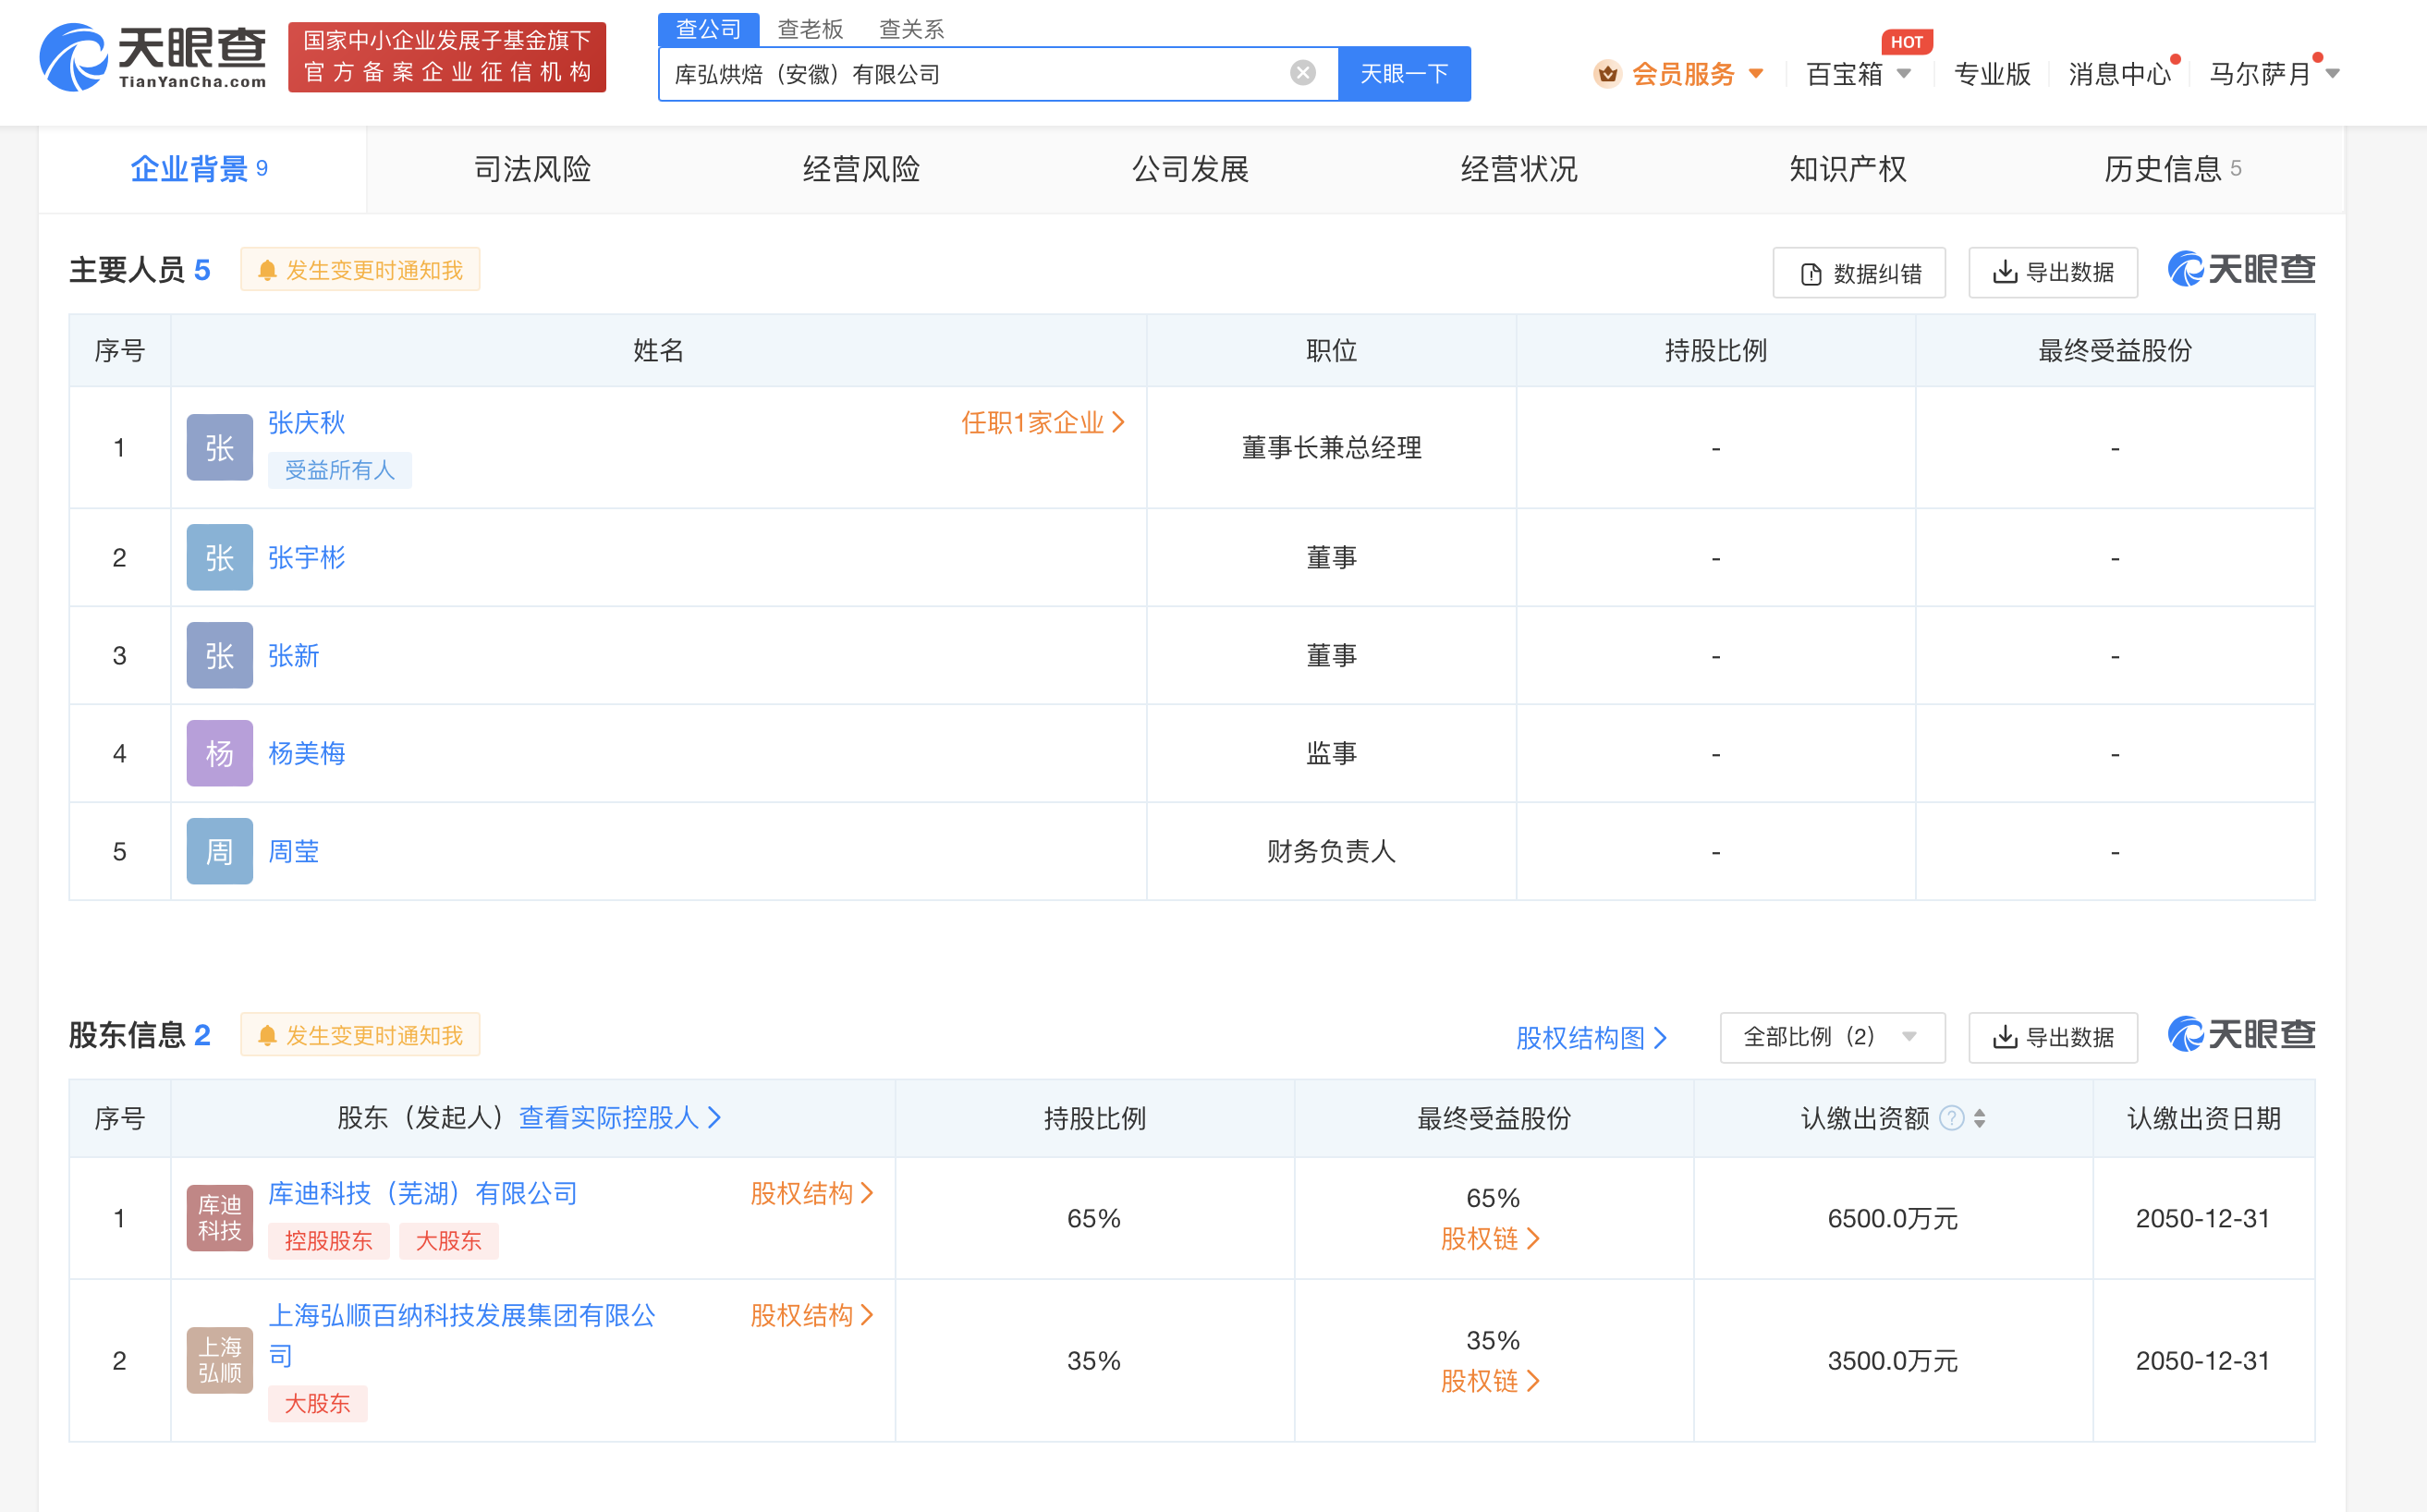This screenshot has width=2427, height=1512.
Task: Open 张宇彬 profile link
Action: pos(306,558)
